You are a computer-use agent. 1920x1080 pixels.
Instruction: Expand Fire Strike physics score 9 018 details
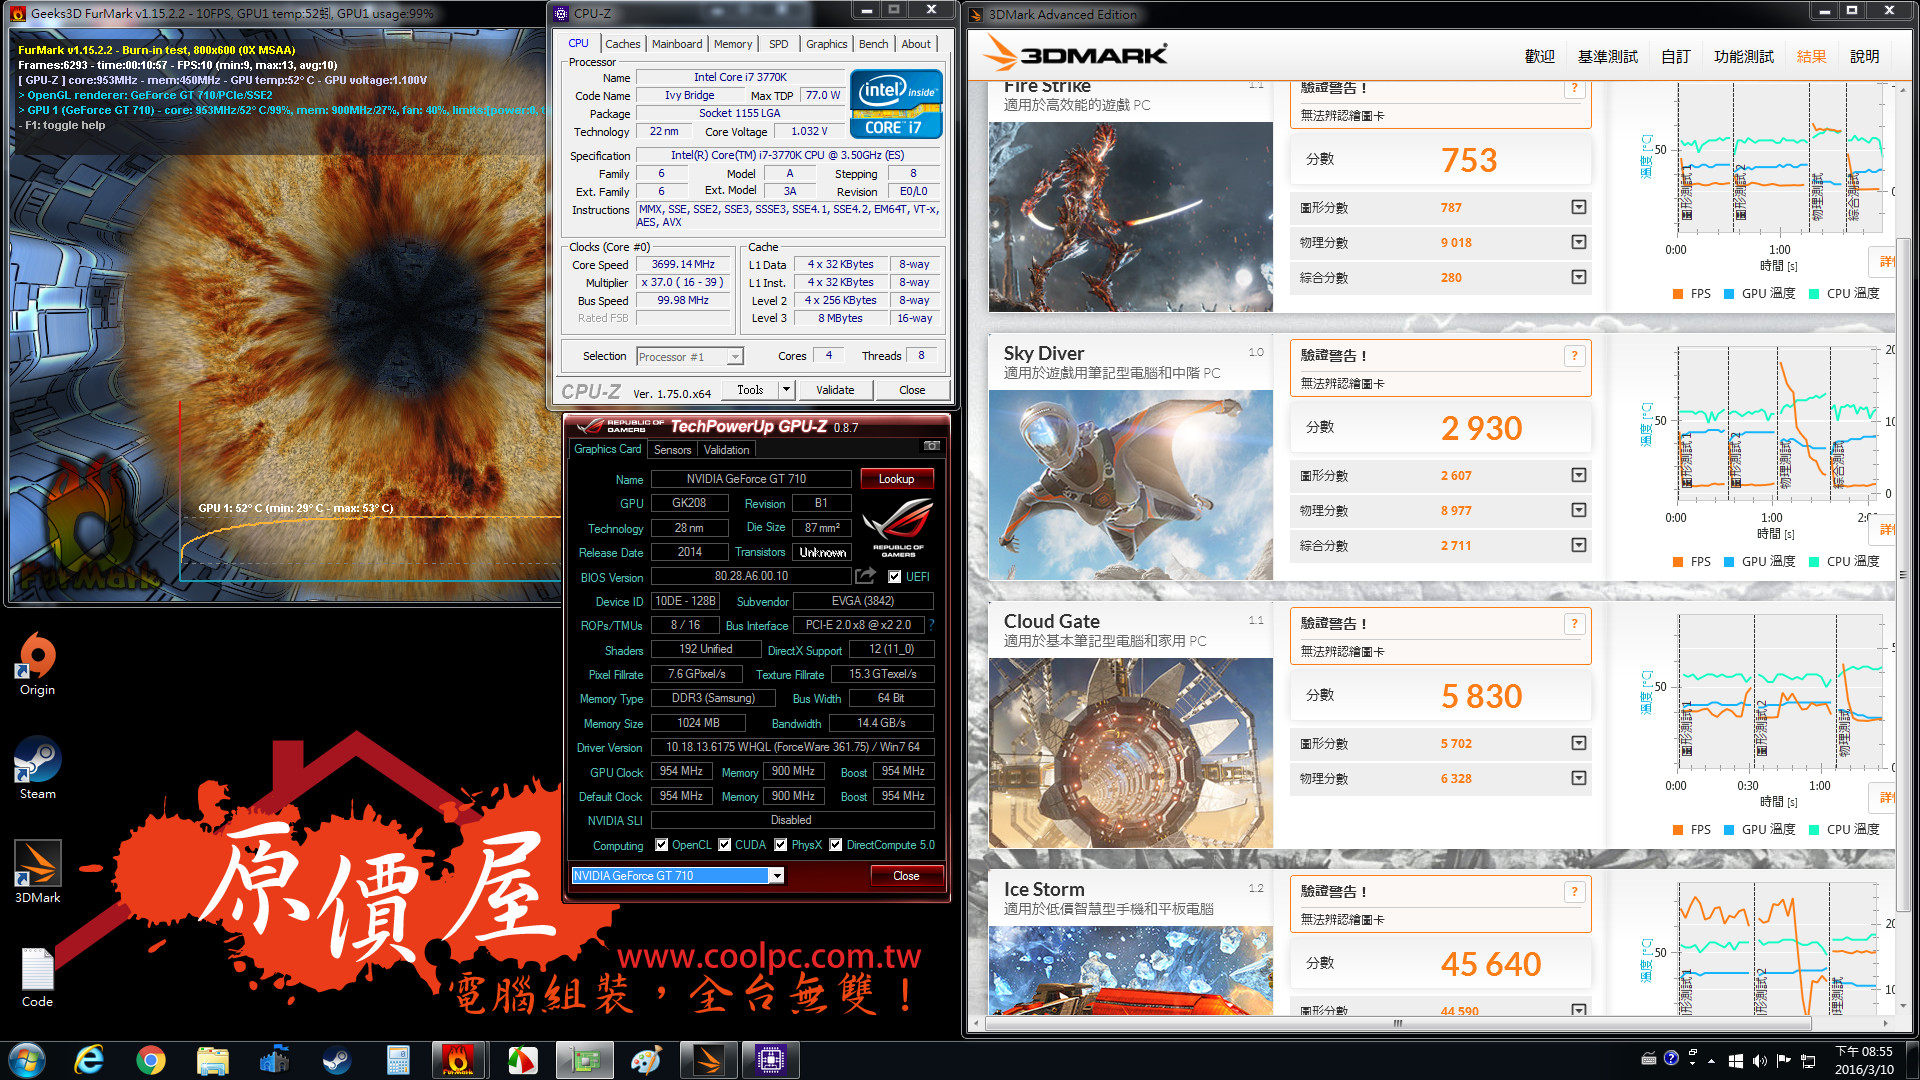point(1579,242)
